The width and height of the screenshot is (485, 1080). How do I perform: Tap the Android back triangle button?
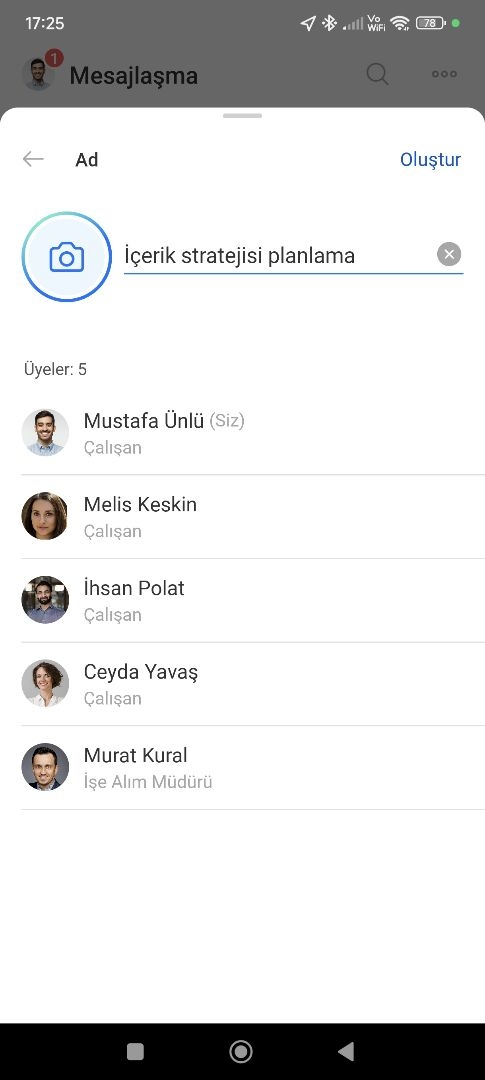point(347,1051)
